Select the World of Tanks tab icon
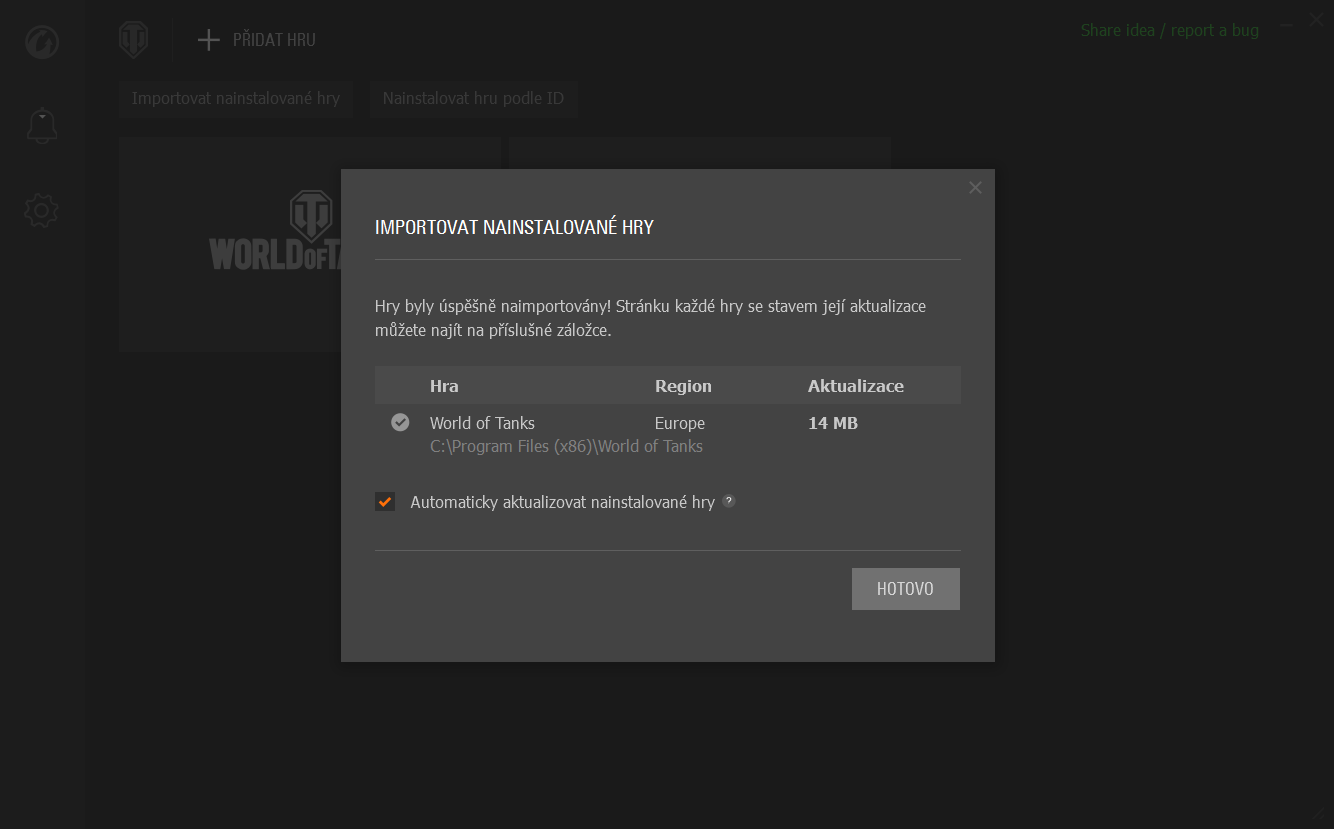The height and width of the screenshot is (829, 1334). click(134, 40)
